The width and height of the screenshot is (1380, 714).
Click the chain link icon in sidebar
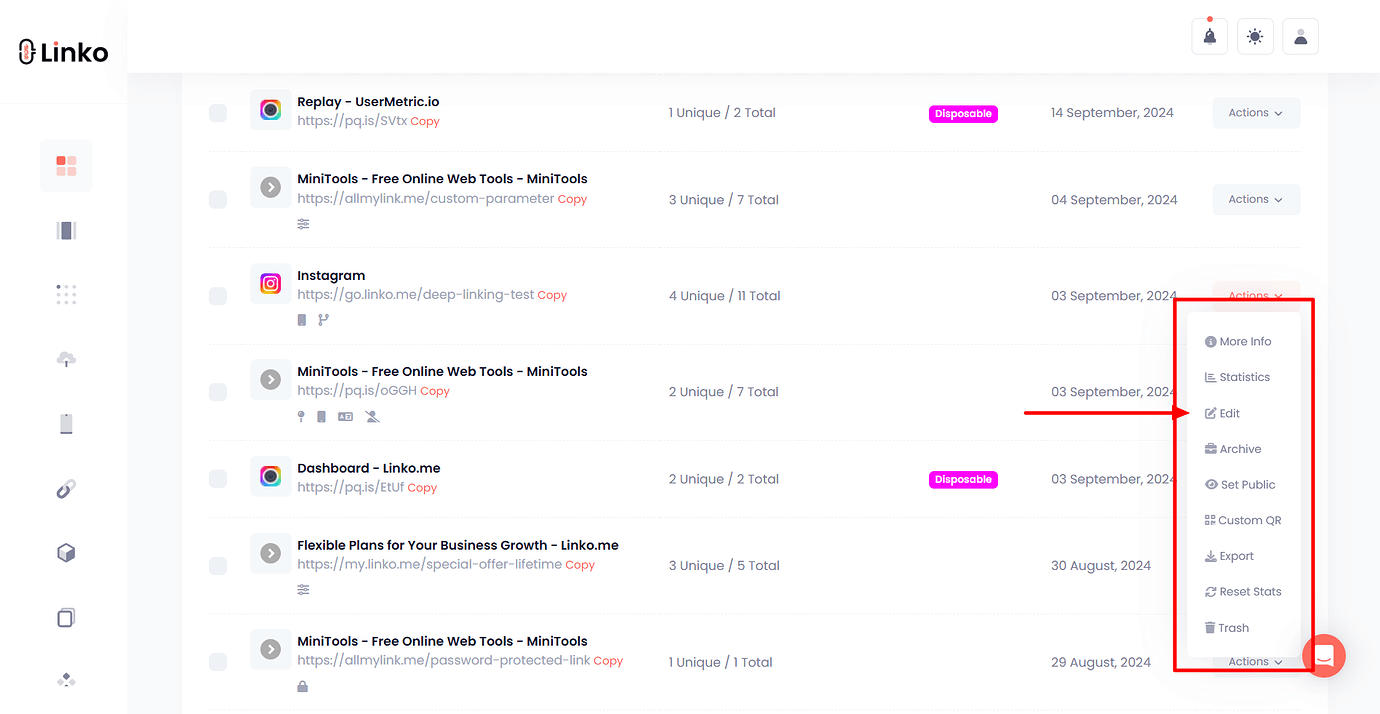tap(66, 489)
